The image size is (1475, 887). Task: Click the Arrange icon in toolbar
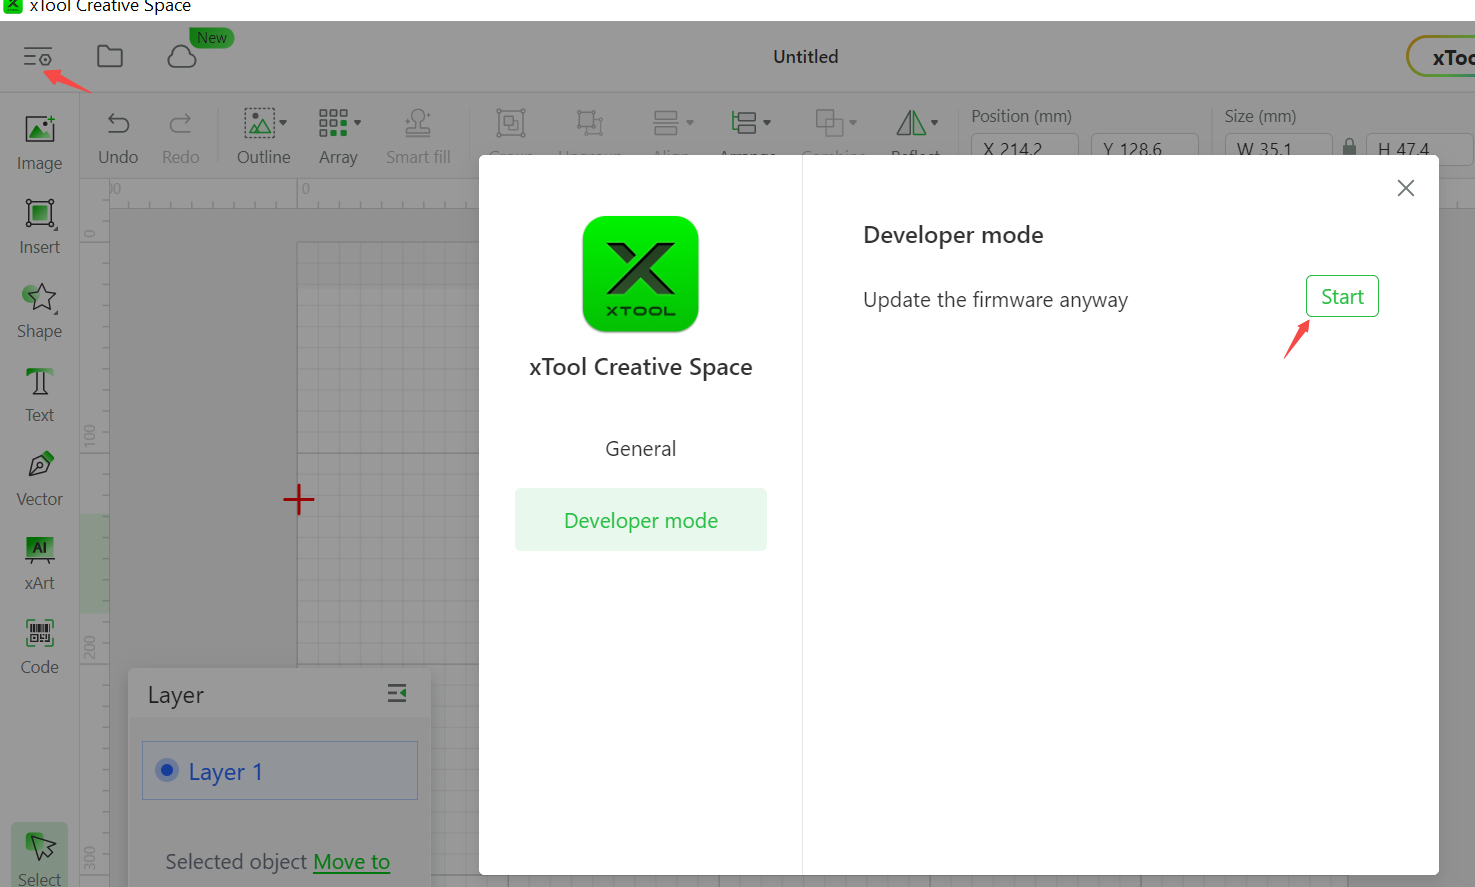744,123
